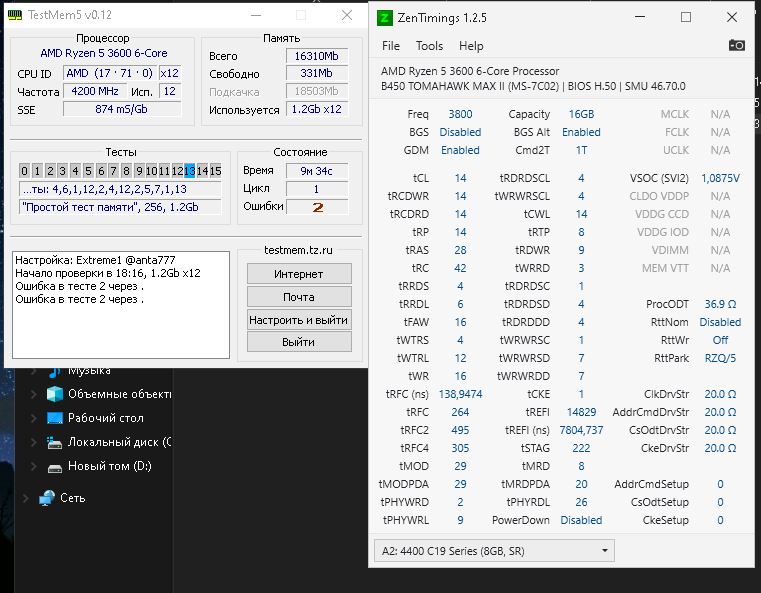The width and height of the screenshot is (761, 593).
Task: Click the RttPark RZQ/5 value
Action: click(x=720, y=358)
